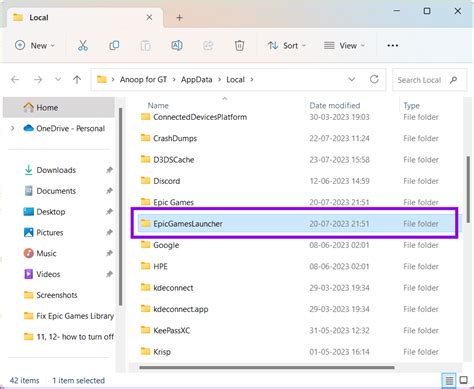Click the Cut scissors icon
474x389 pixels.
point(83,45)
